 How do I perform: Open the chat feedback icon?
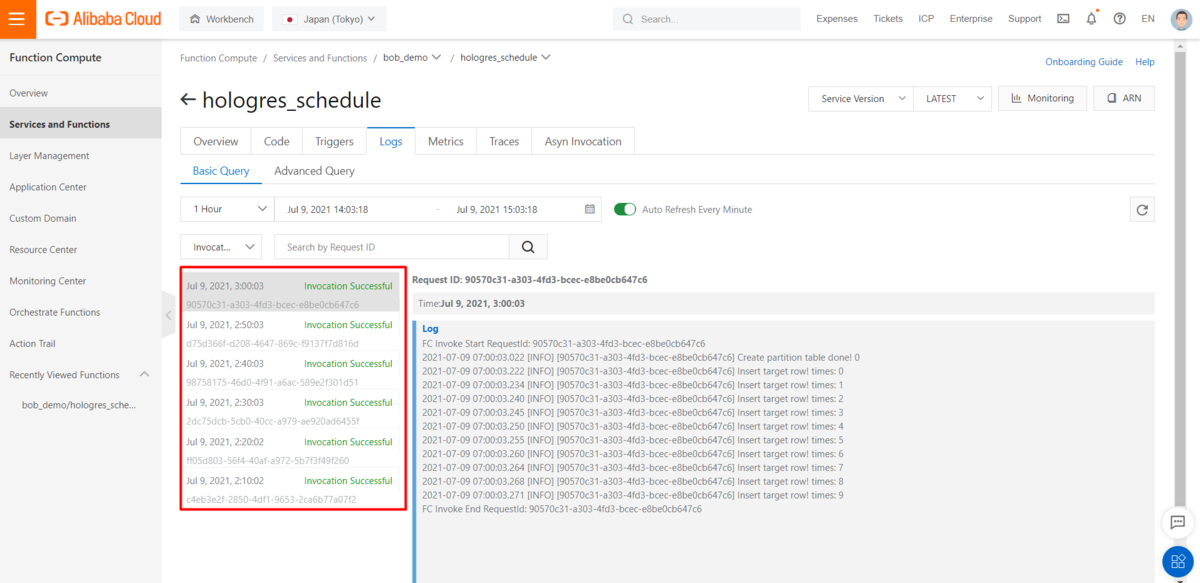1178,522
